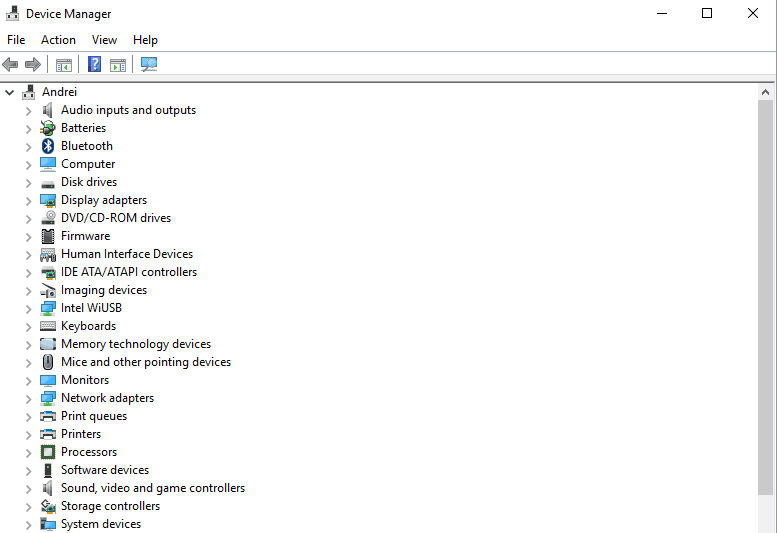Open the File menu
Viewport: 777px width, 533px height.
[16, 40]
